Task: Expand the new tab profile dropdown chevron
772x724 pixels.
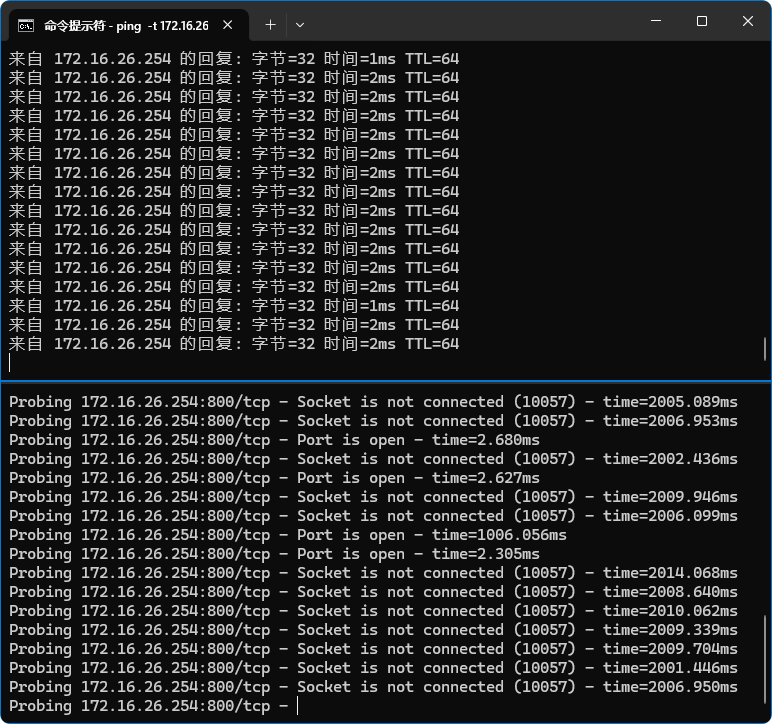Action: [300, 24]
